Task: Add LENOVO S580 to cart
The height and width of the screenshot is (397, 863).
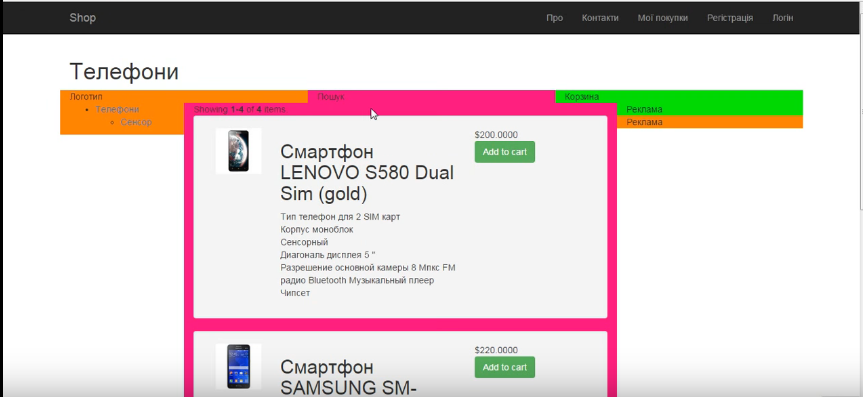Action: click(505, 152)
